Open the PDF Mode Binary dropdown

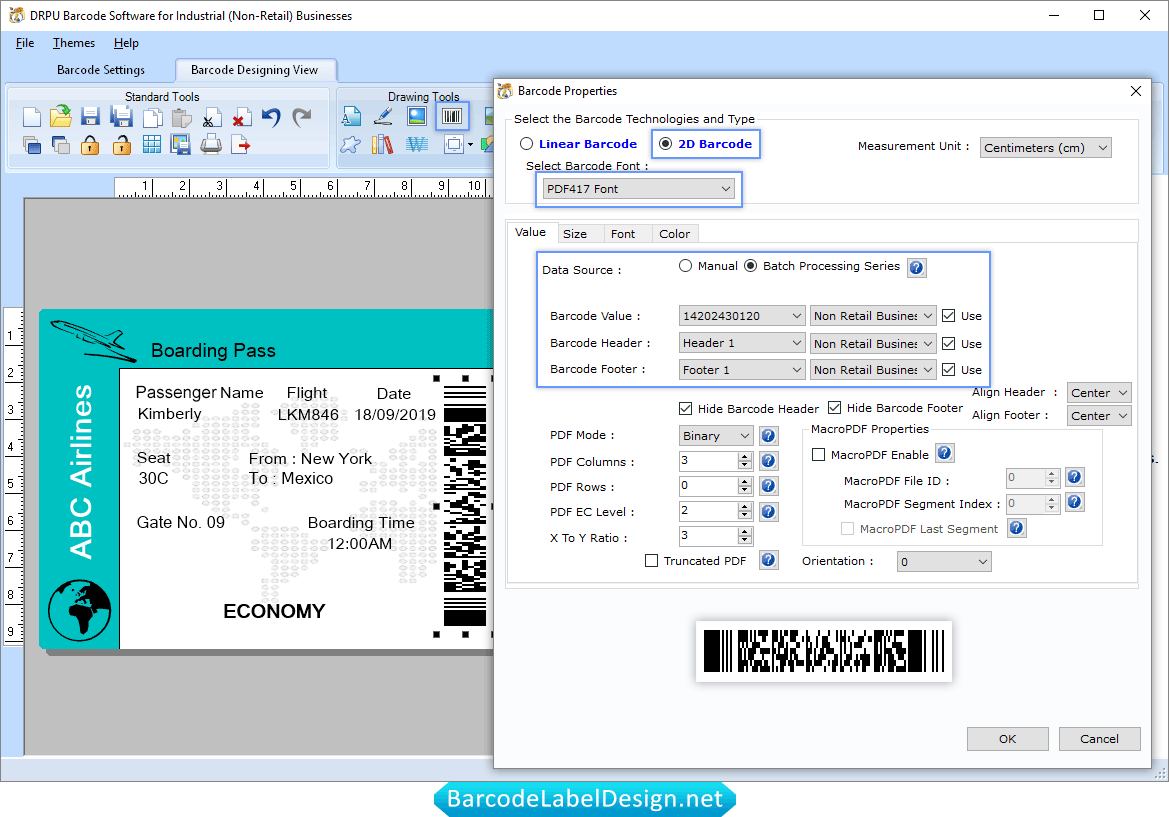tap(716, 435)
